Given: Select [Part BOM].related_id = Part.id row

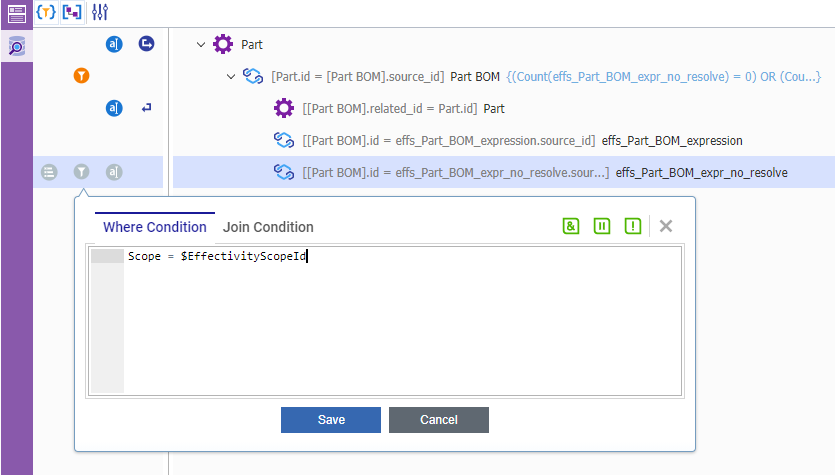Looking at the screenshot, I should pyautogui.click(x=403, y=109).
